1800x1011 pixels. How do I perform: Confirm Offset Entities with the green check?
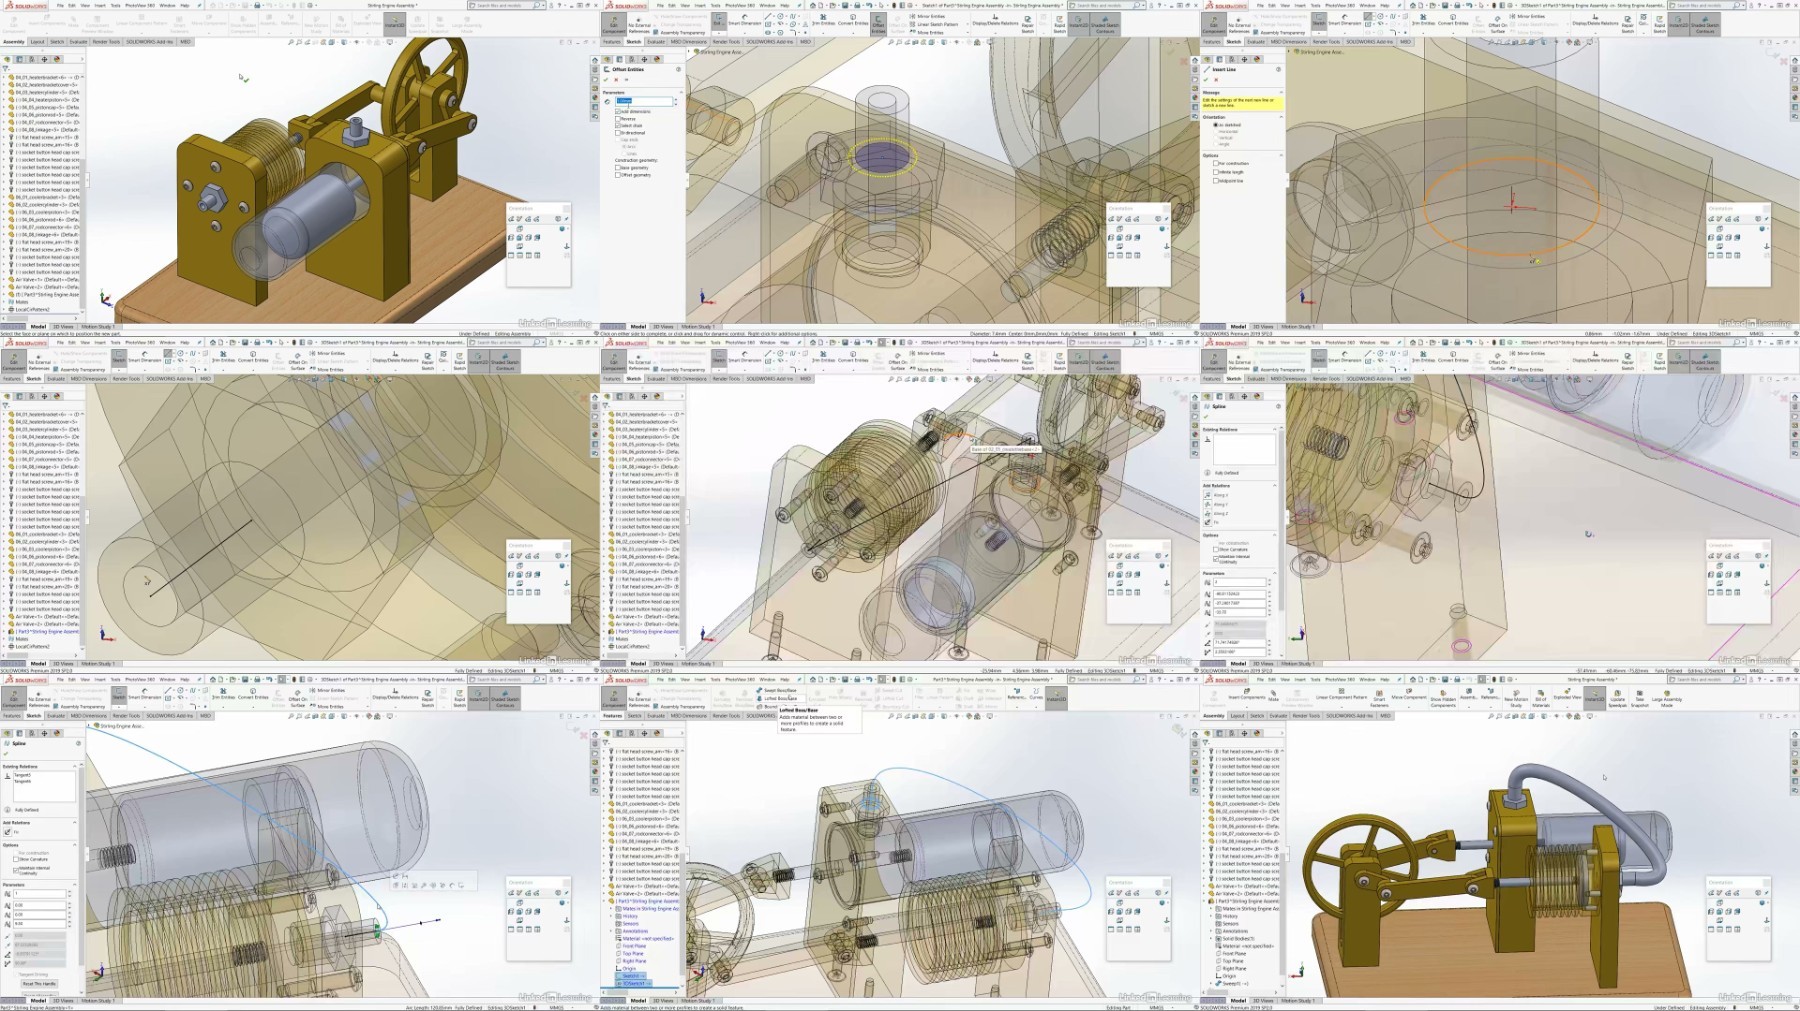pyautogui.click(x=607, y=80)
